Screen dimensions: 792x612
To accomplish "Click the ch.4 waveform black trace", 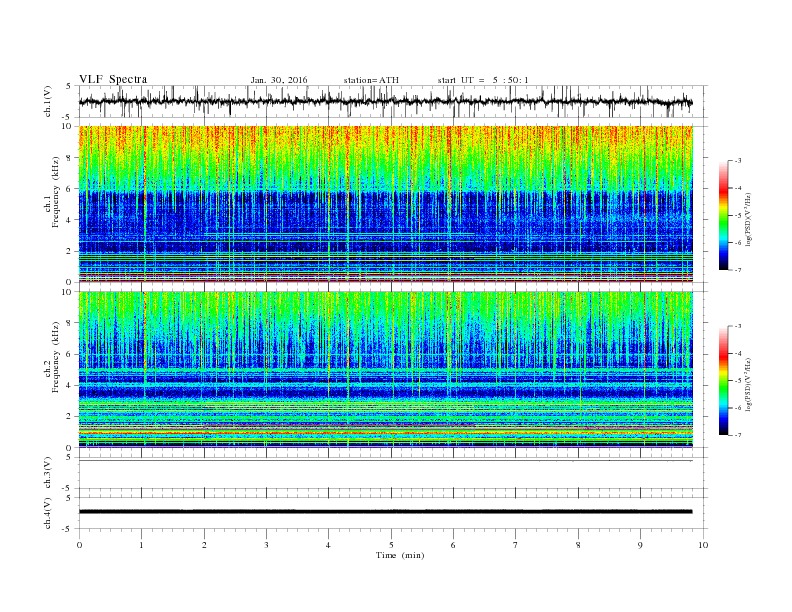I will (x=385, y=512).
